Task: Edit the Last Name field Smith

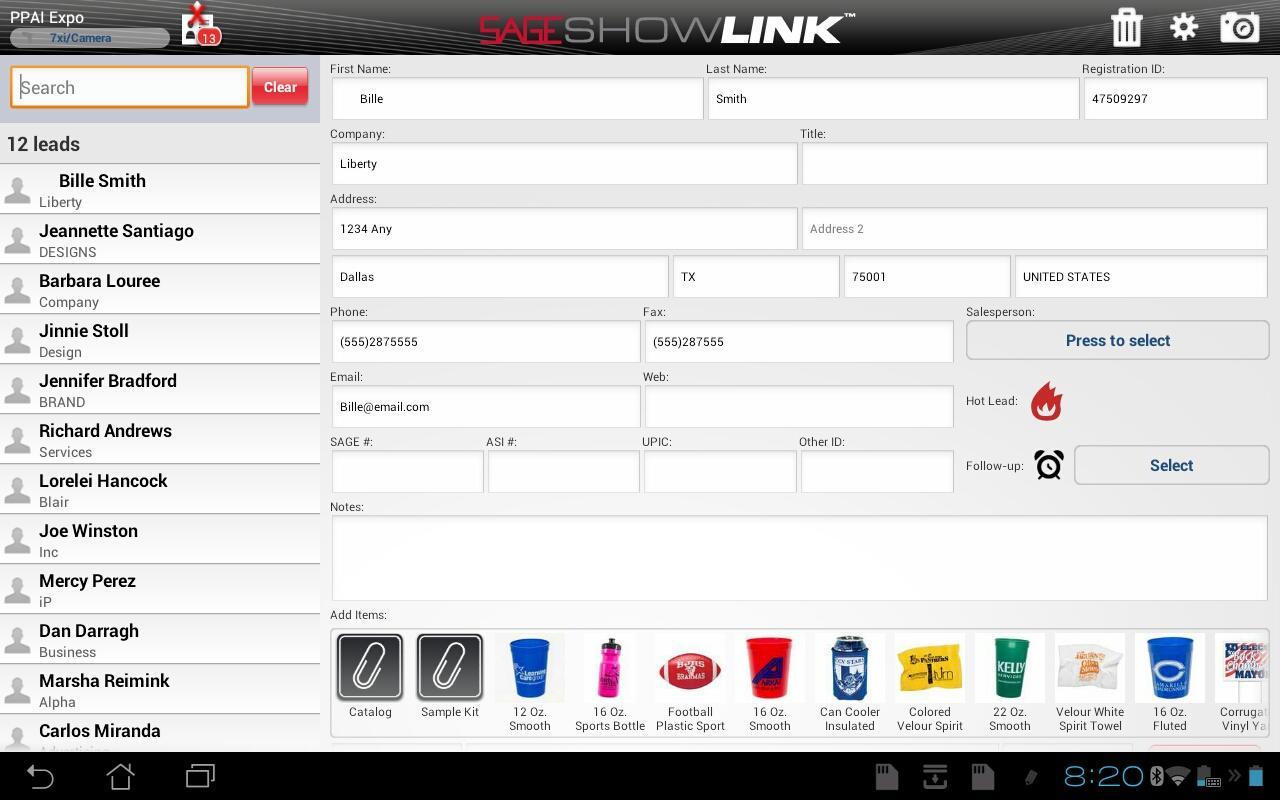Action: [x=893, y=99]
